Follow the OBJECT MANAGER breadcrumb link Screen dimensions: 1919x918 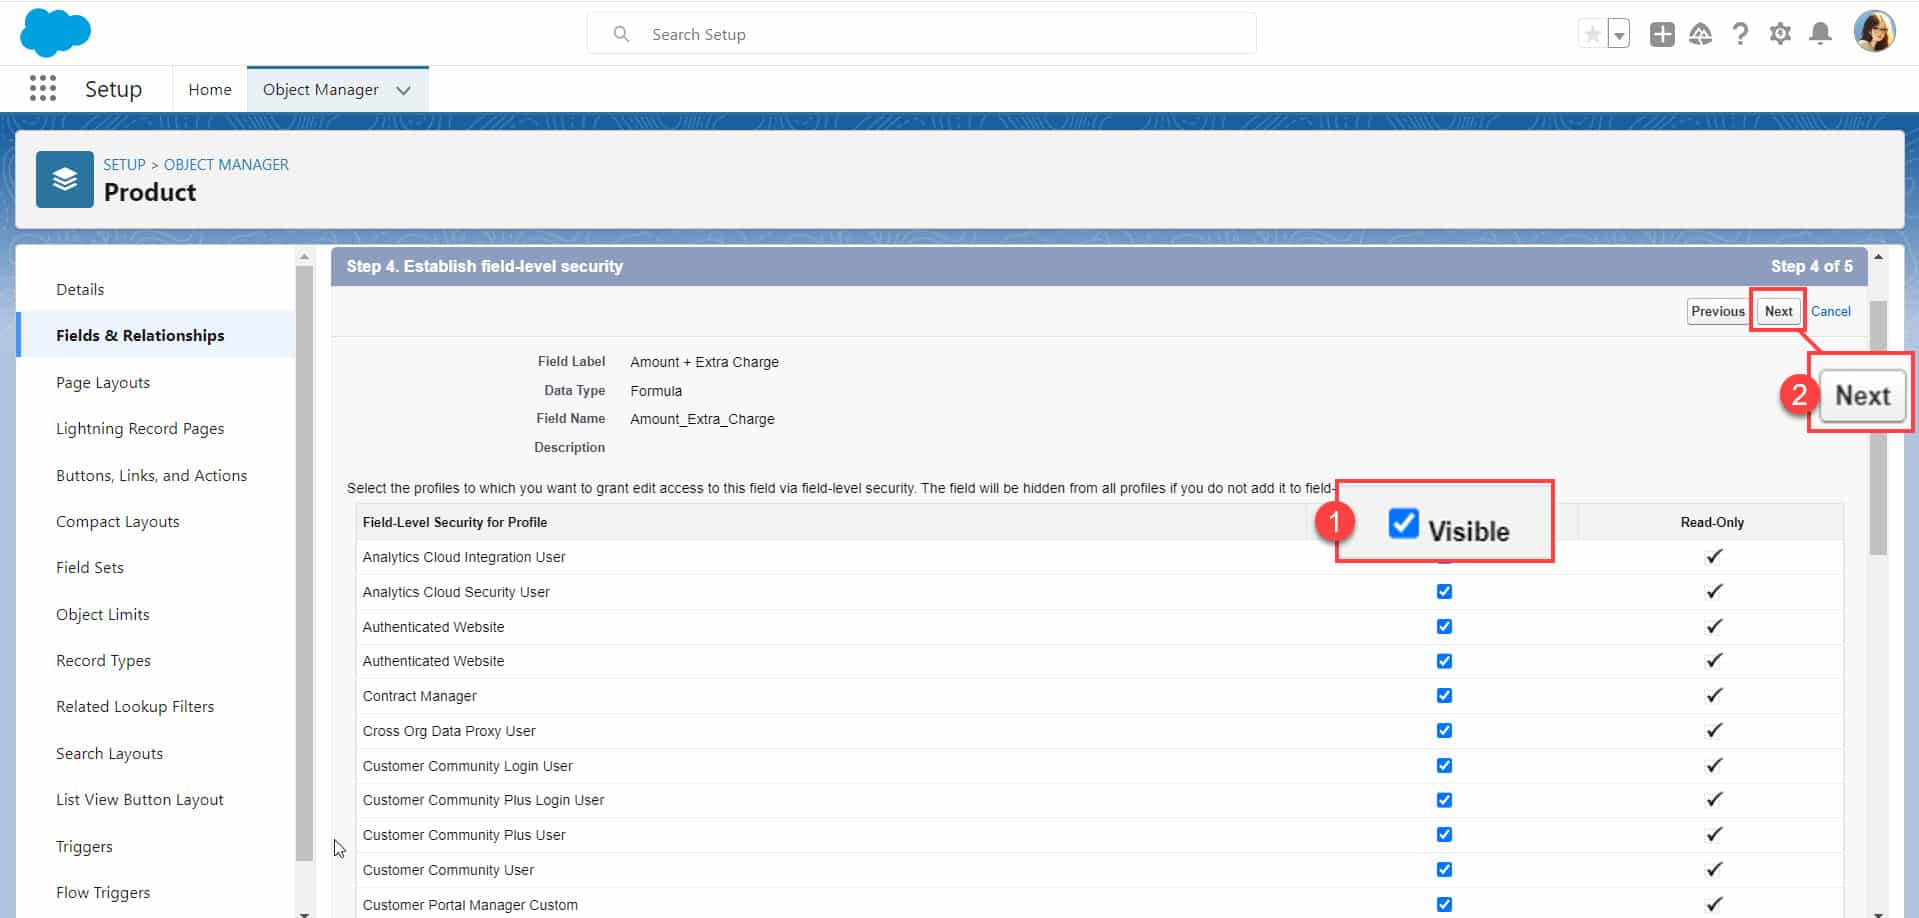pos(226,164)
